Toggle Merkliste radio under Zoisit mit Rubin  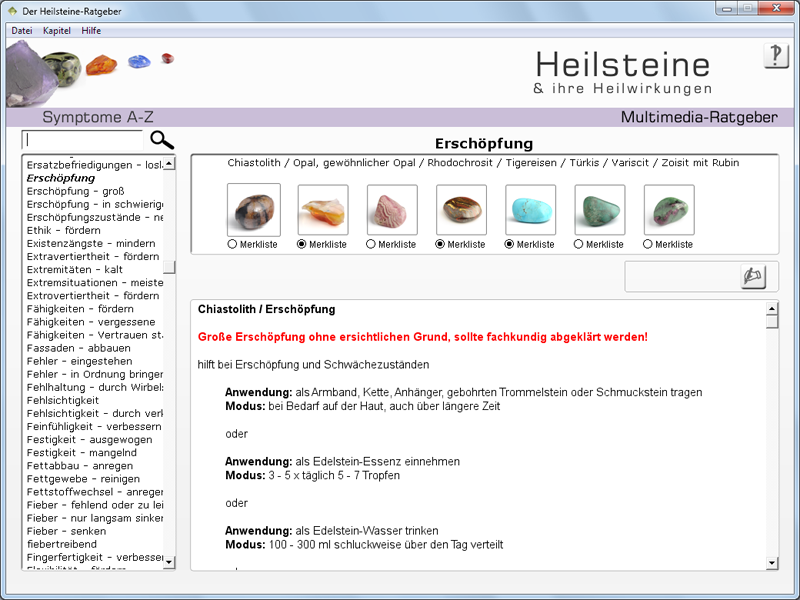649,244
